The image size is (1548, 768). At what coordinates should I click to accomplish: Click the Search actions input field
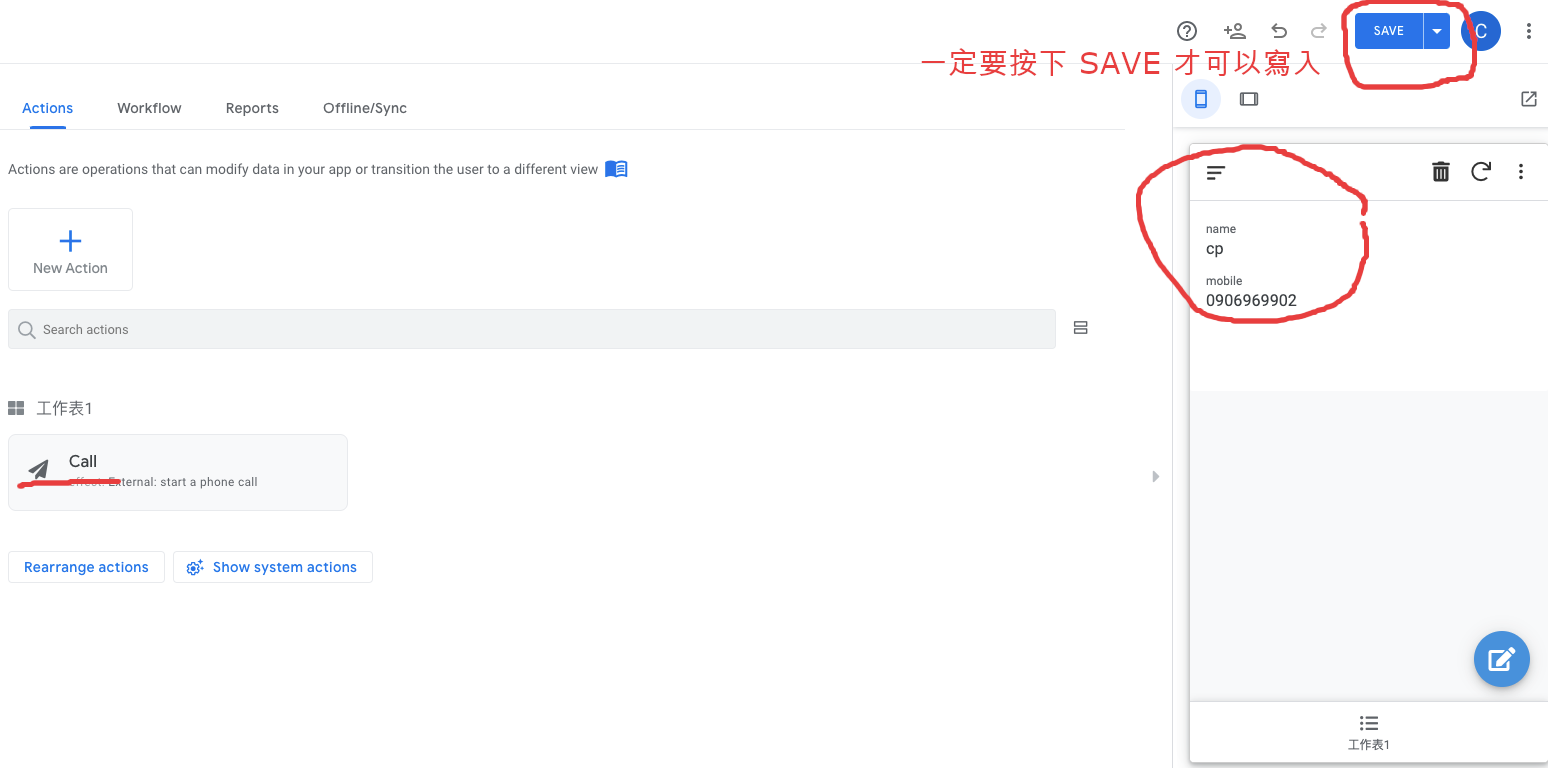click(531, 329)
